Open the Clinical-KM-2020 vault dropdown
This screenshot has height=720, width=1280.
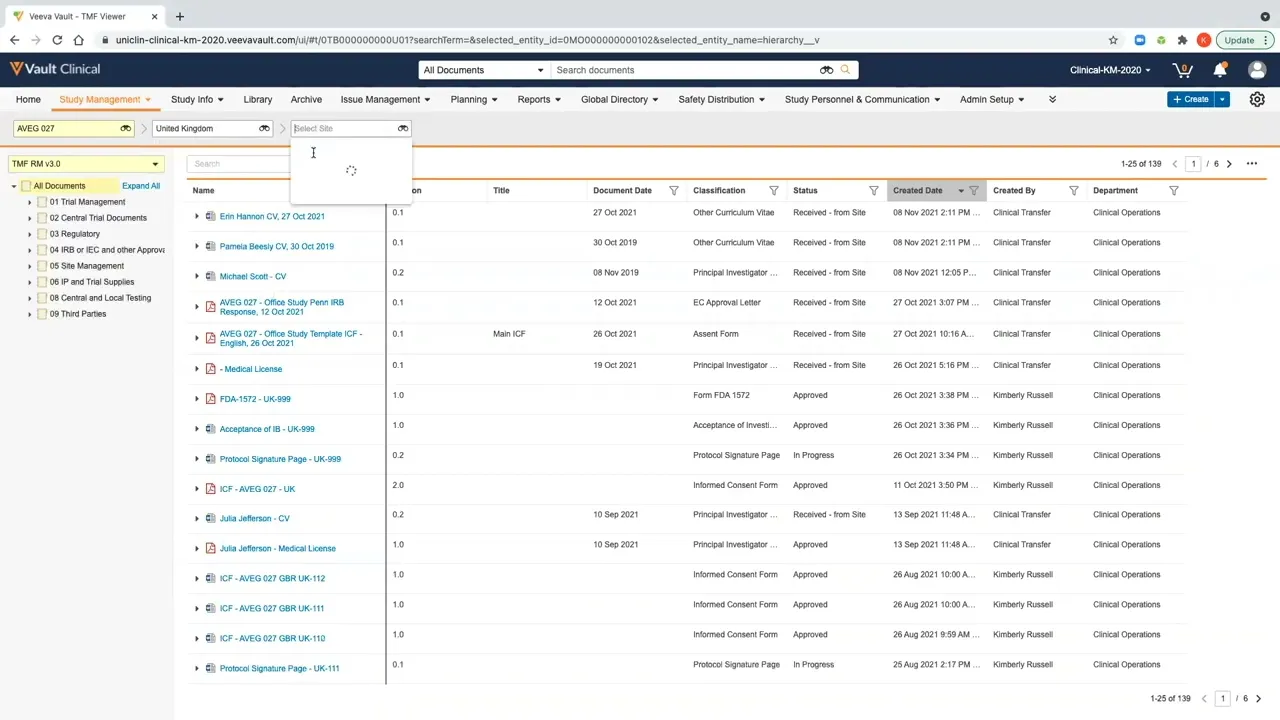(1110, 70)
